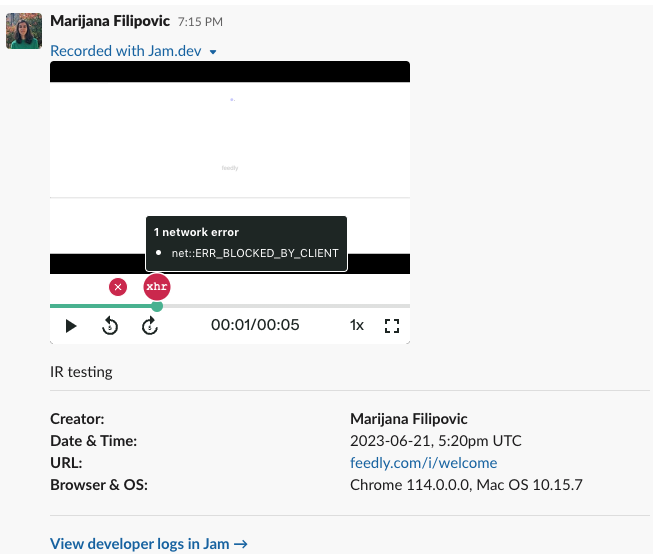The width and height of the screenshot is (653, 554).
Task: Click the 7:15 PM message timestamp
Action: pos(200,21)
